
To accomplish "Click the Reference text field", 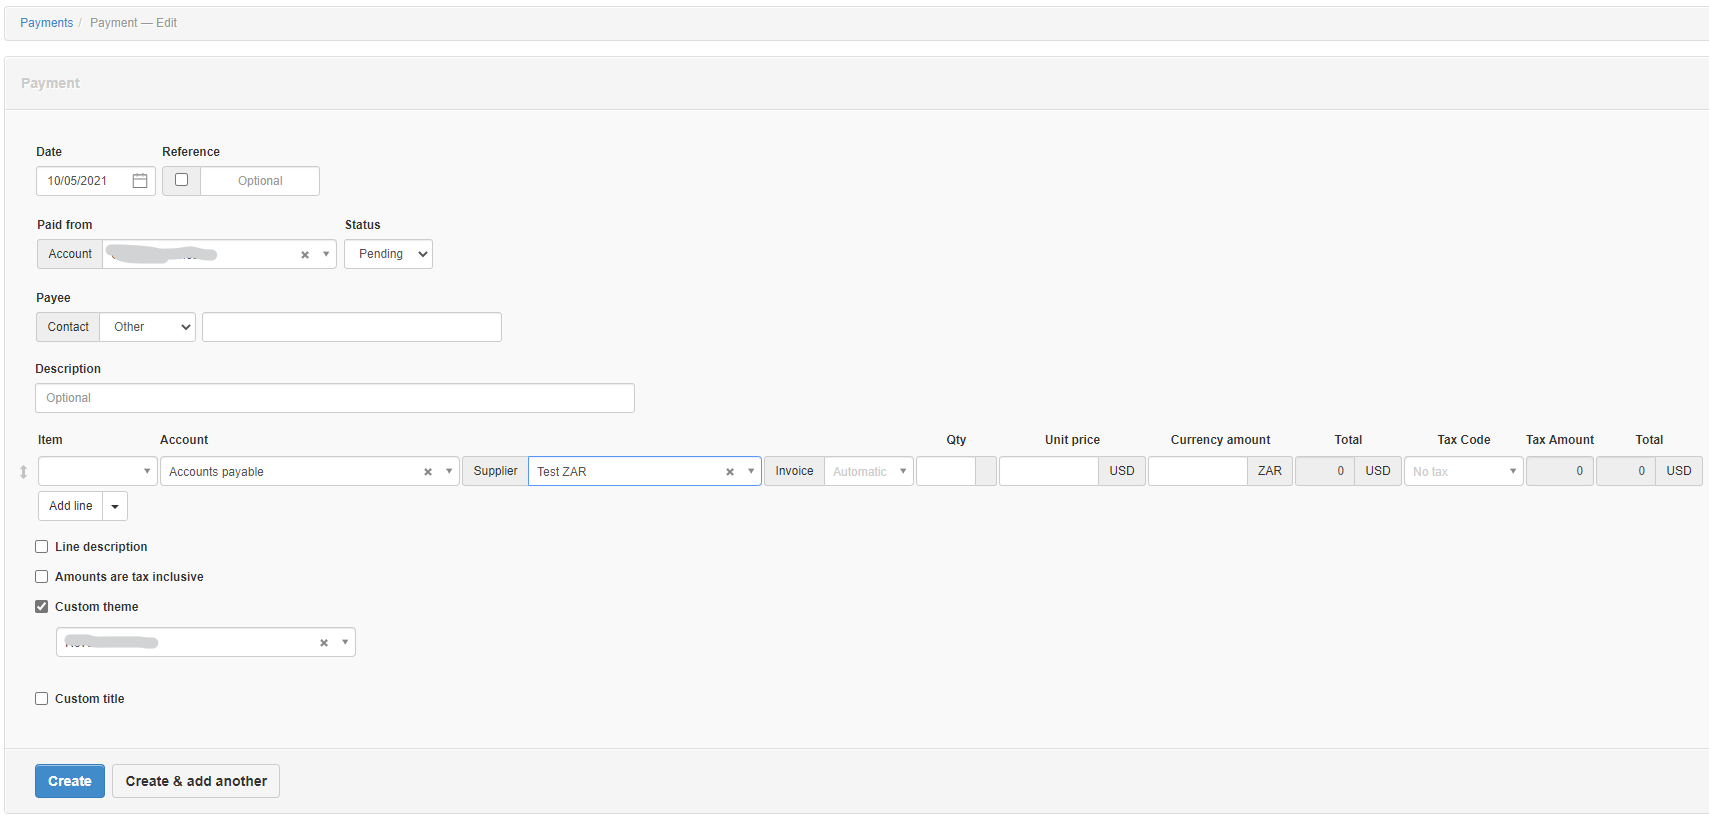I will coord(260,181).
